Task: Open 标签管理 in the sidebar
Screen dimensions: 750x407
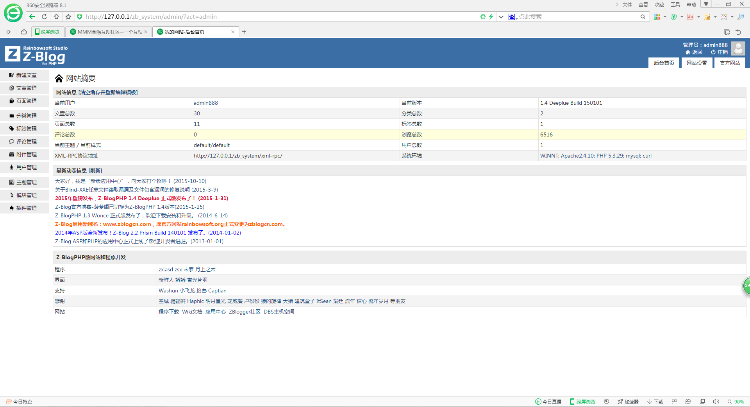Action: click(x=23, y=129)
